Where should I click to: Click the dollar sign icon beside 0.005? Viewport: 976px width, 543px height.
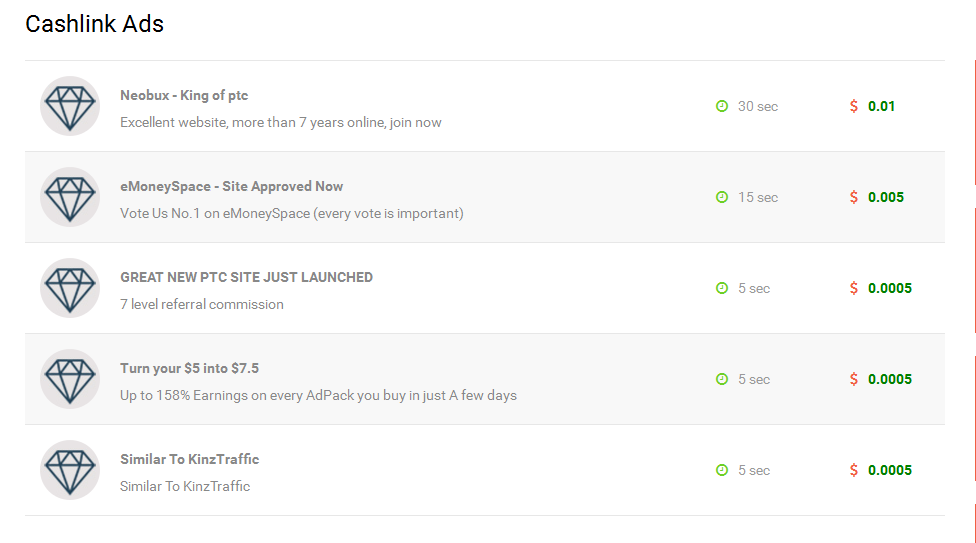tap(853, 197)
